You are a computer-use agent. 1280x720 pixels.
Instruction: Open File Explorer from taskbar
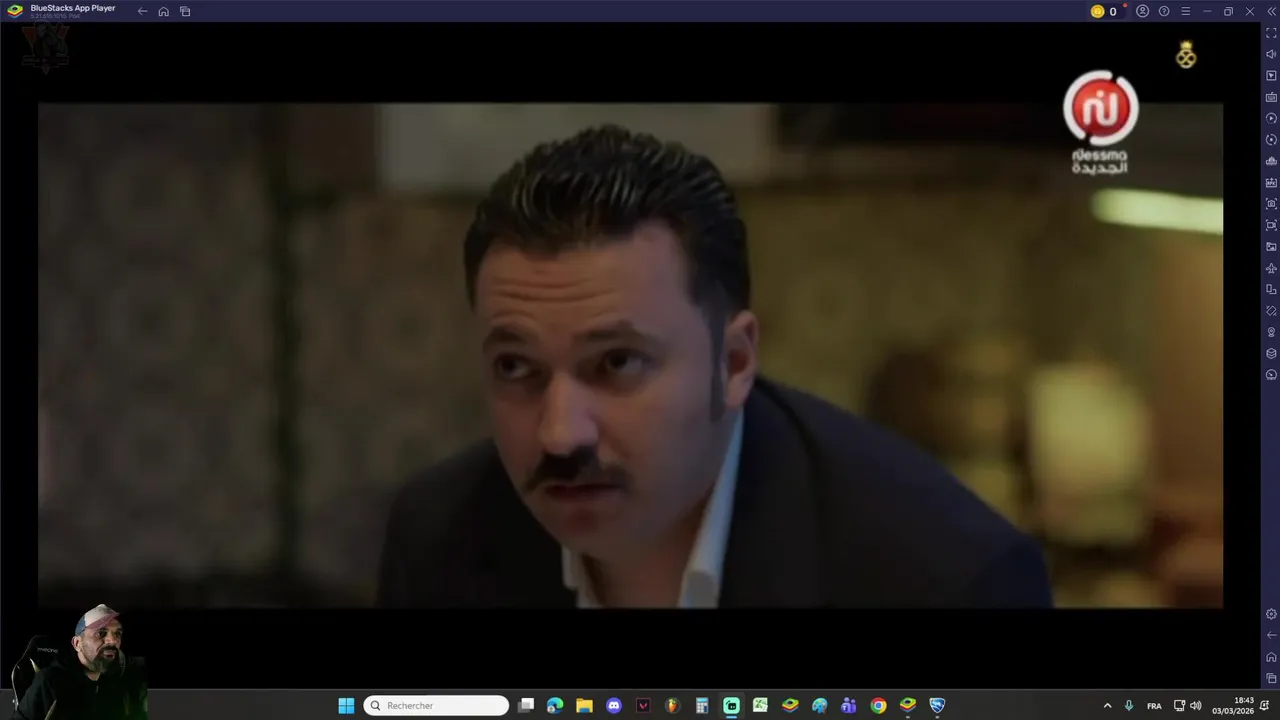[584, 706]
